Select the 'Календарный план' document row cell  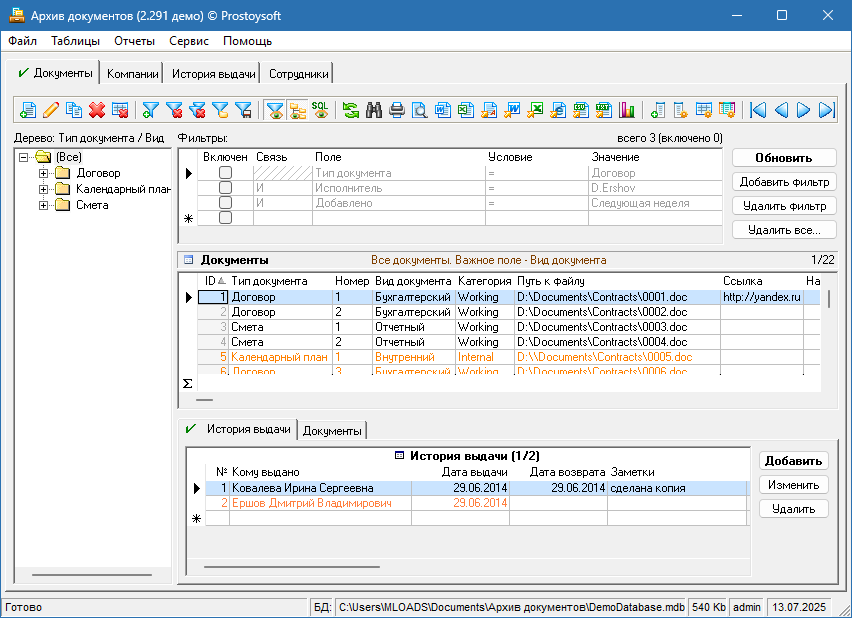279,357
